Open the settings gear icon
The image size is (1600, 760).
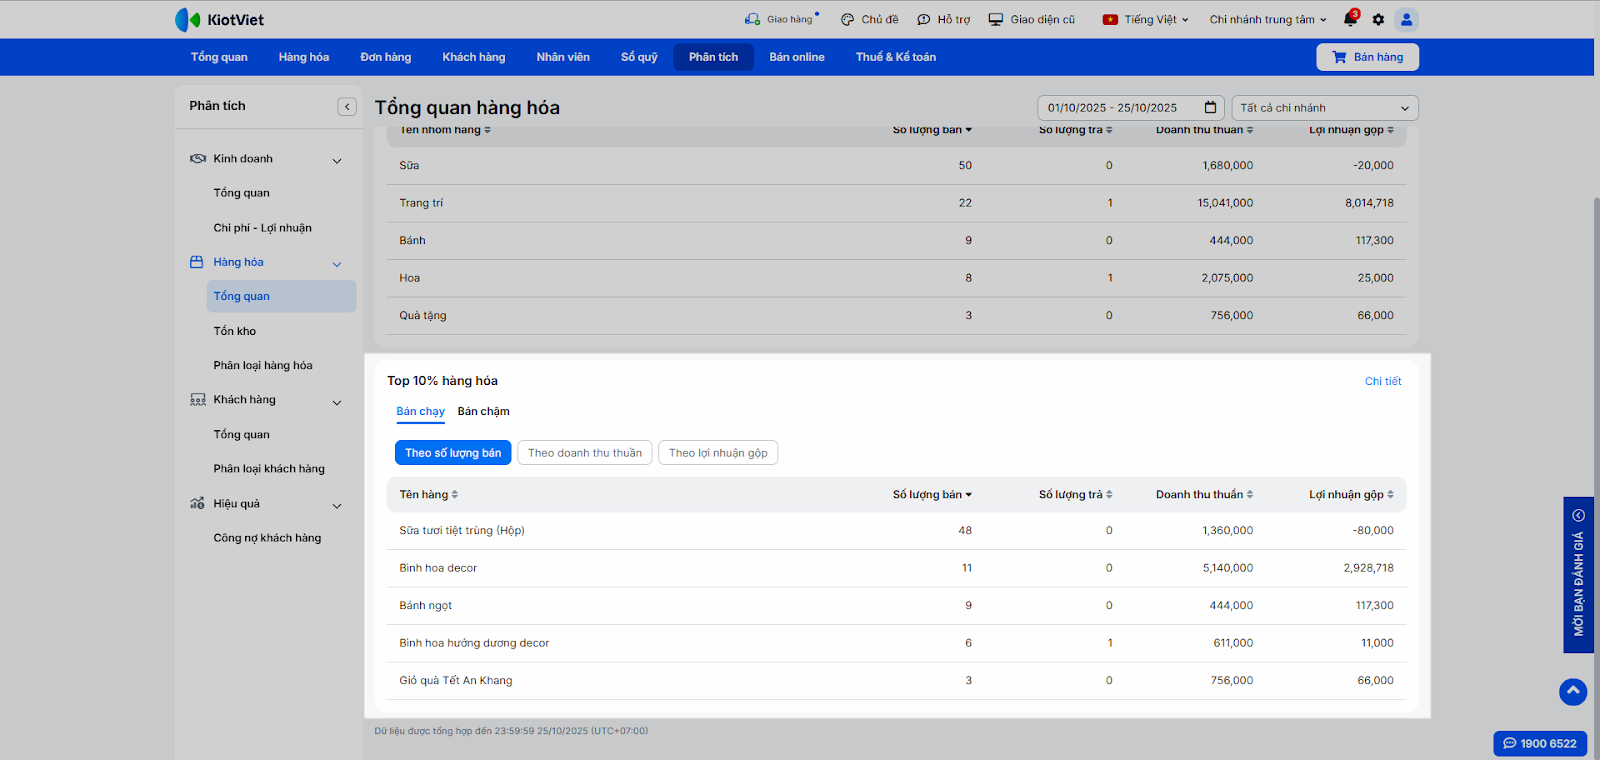[1378, 19]
